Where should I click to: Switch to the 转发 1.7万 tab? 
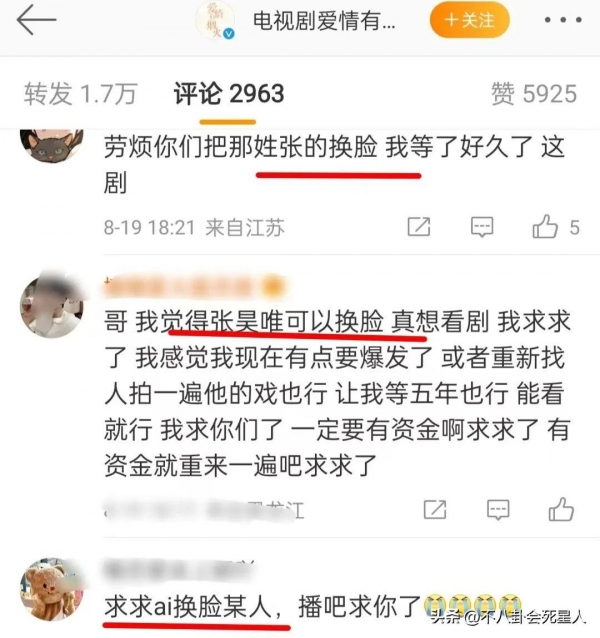(x=80, y=94)
